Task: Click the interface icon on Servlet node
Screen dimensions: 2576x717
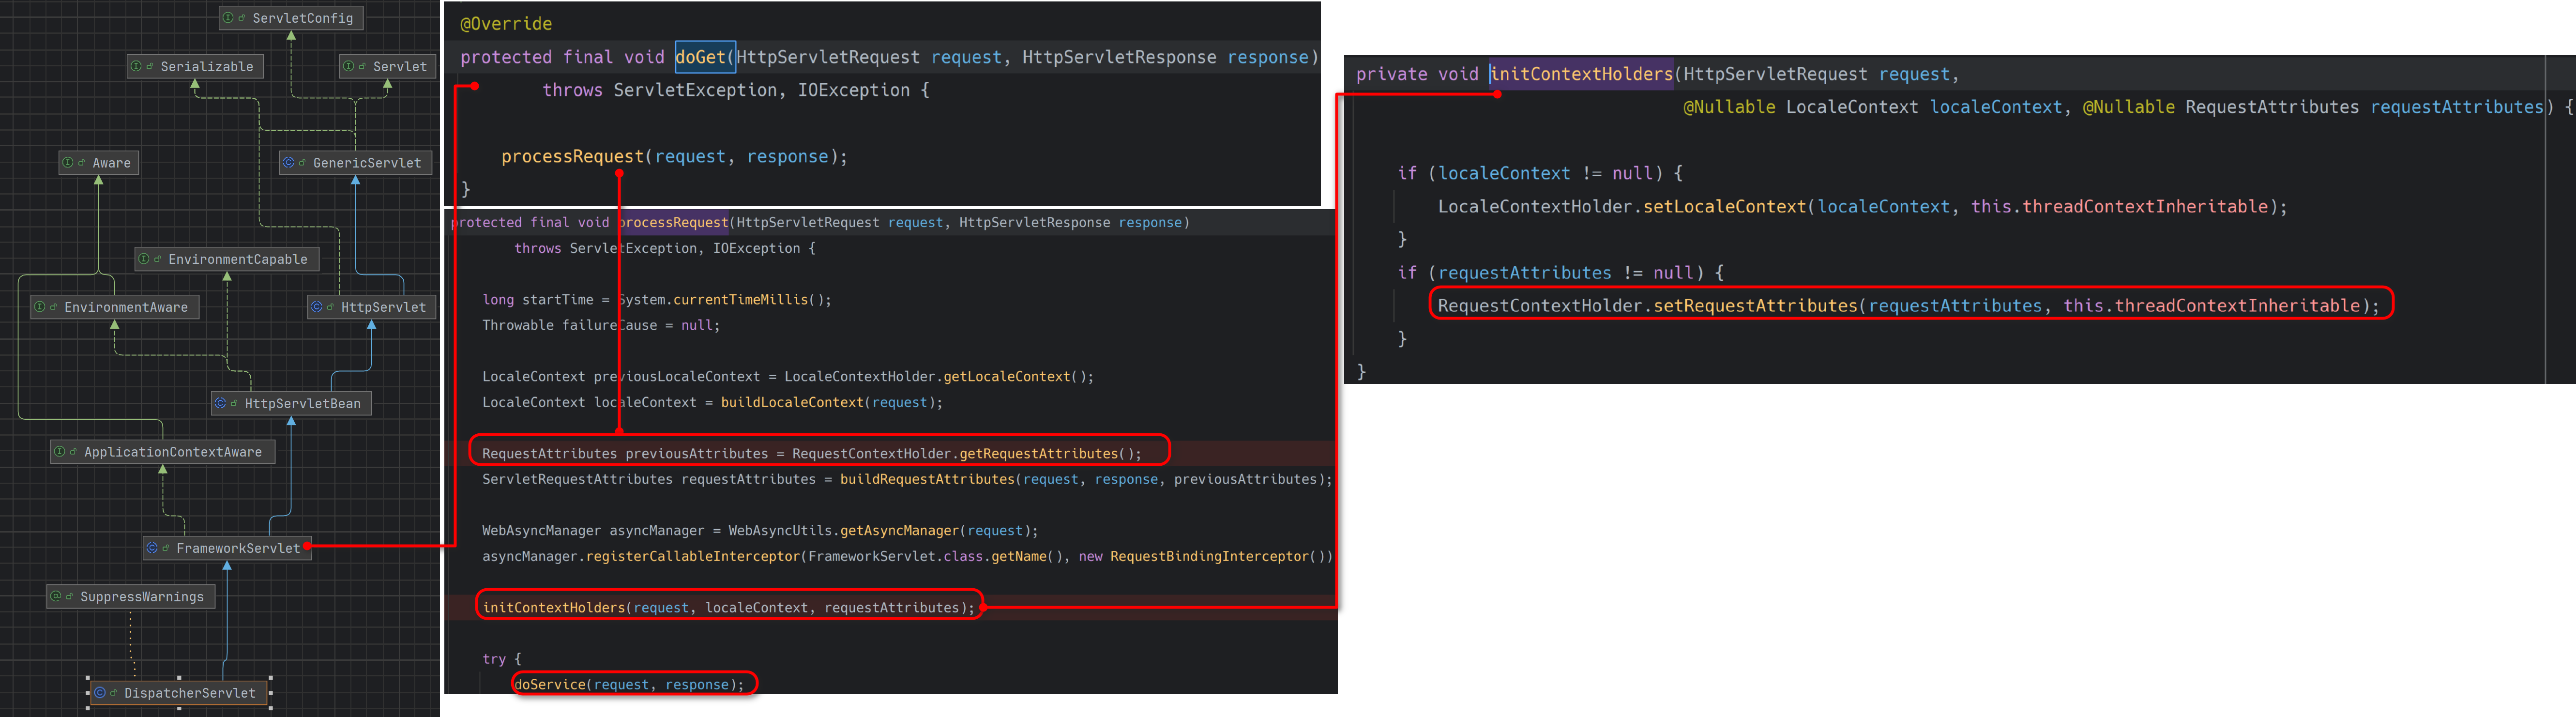Action: (348, 66)
